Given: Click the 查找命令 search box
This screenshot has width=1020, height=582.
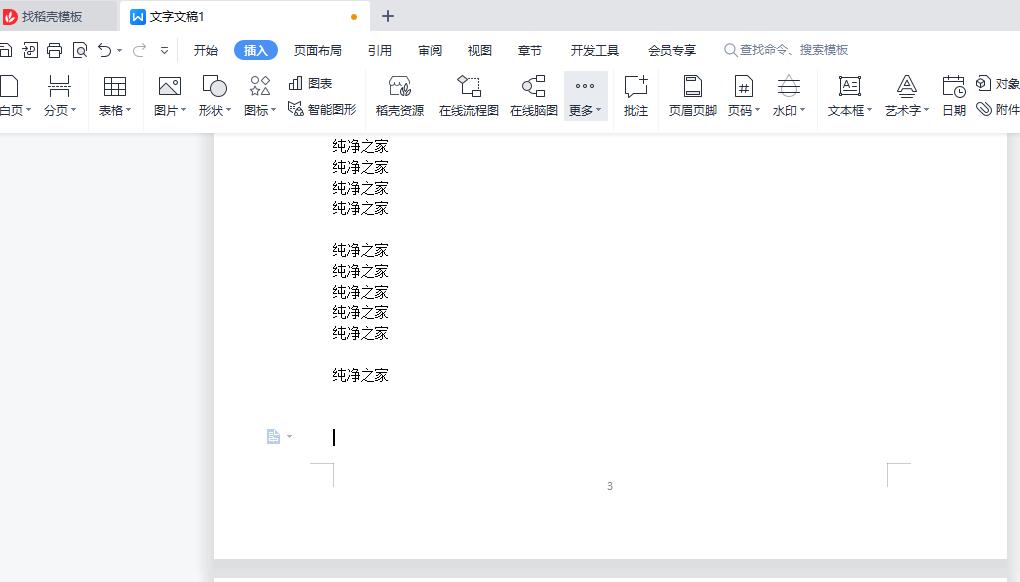Looking at the screenshot, I should 793,50.
